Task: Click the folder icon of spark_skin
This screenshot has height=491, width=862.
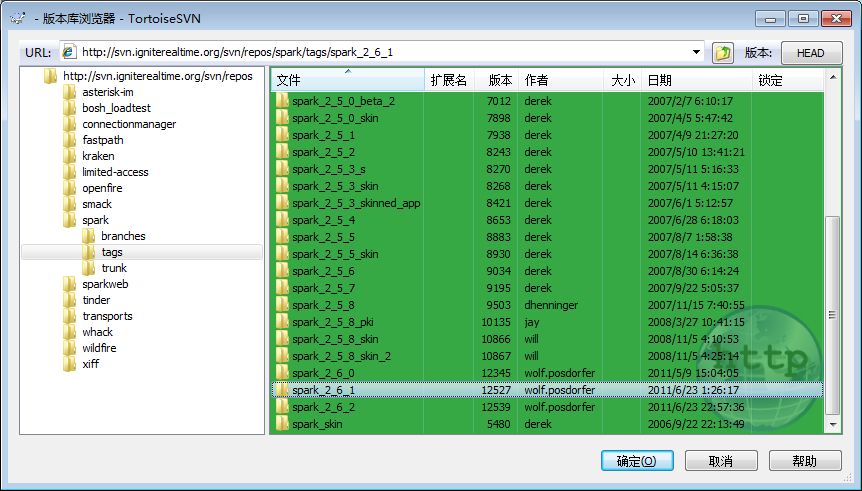Action: 282,424
